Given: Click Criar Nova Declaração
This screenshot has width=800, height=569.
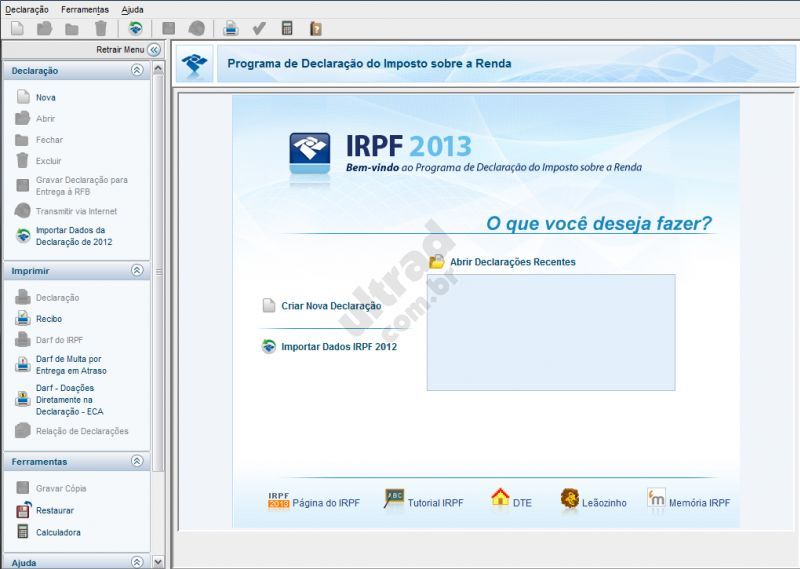Looking at the screenshot, I should 330,306.
